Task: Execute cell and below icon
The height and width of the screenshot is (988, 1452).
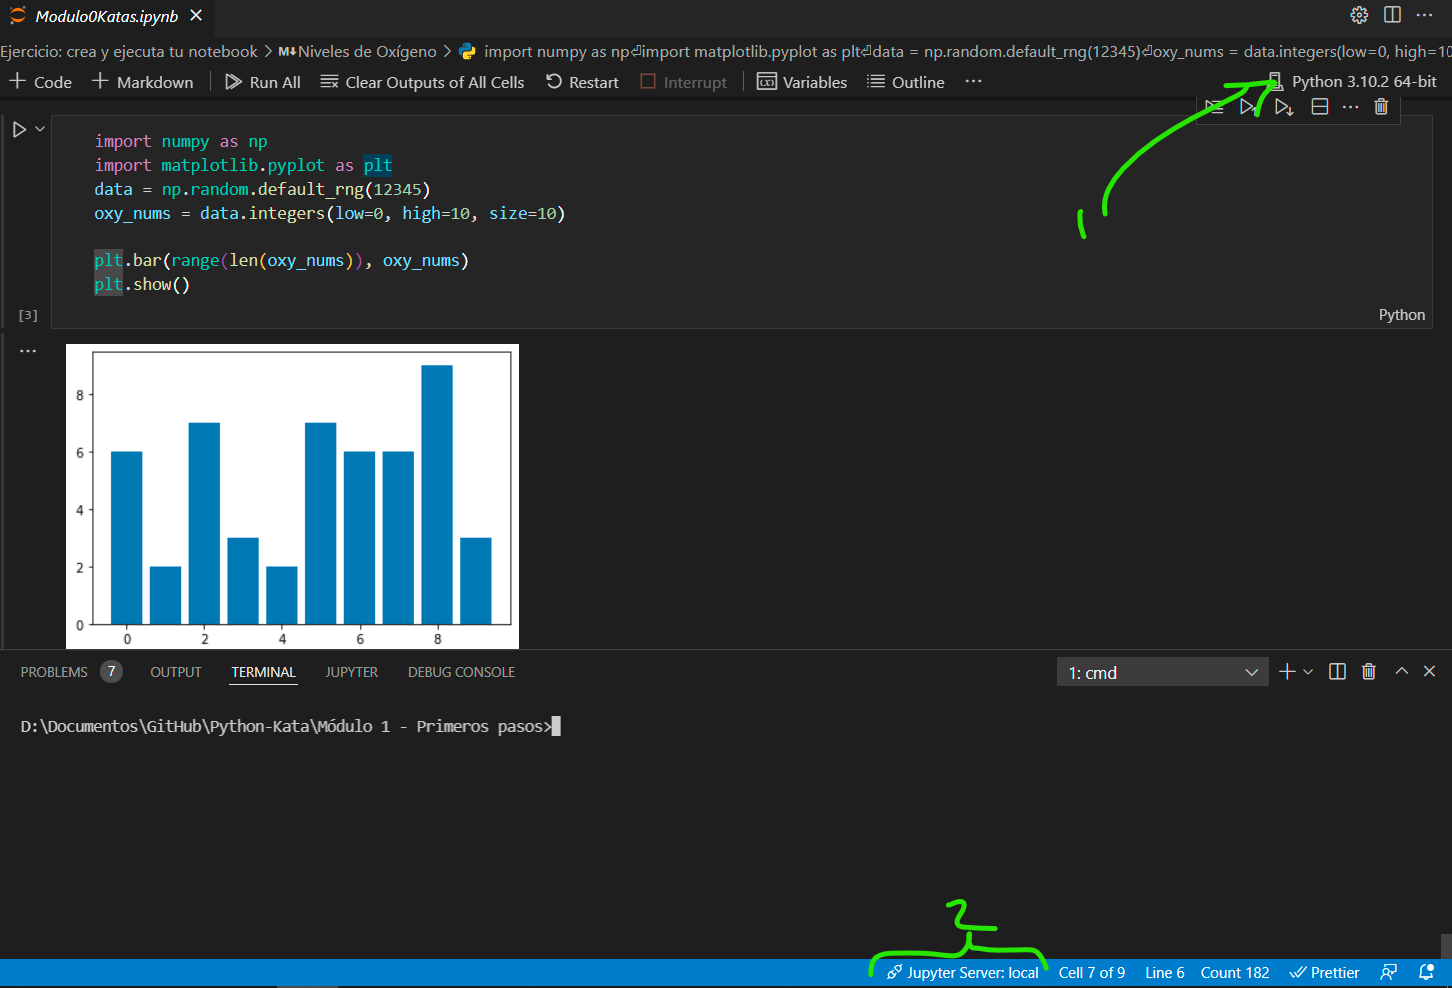Action: point(1284,107)
